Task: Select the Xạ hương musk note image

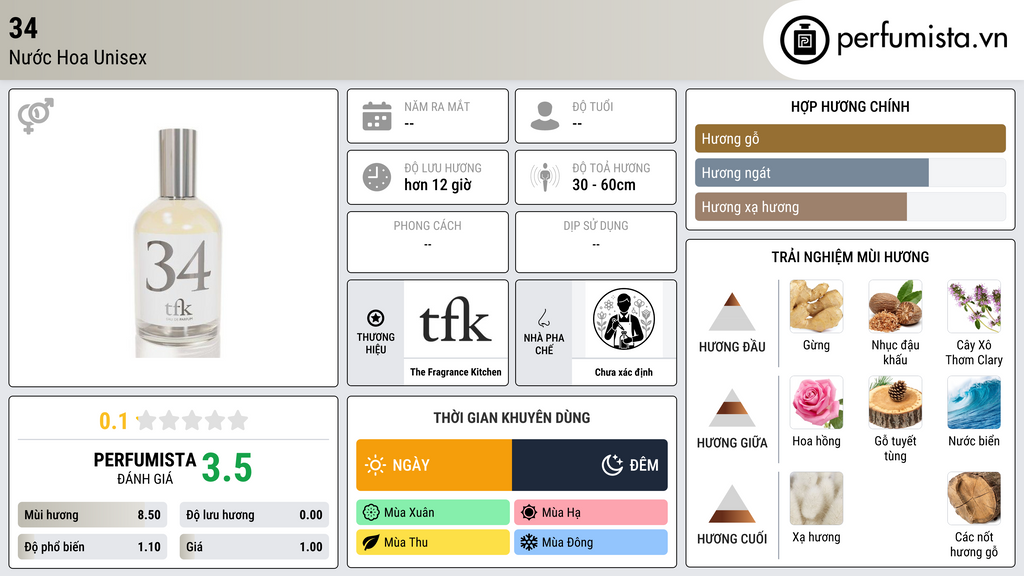Action: [816, 498]
